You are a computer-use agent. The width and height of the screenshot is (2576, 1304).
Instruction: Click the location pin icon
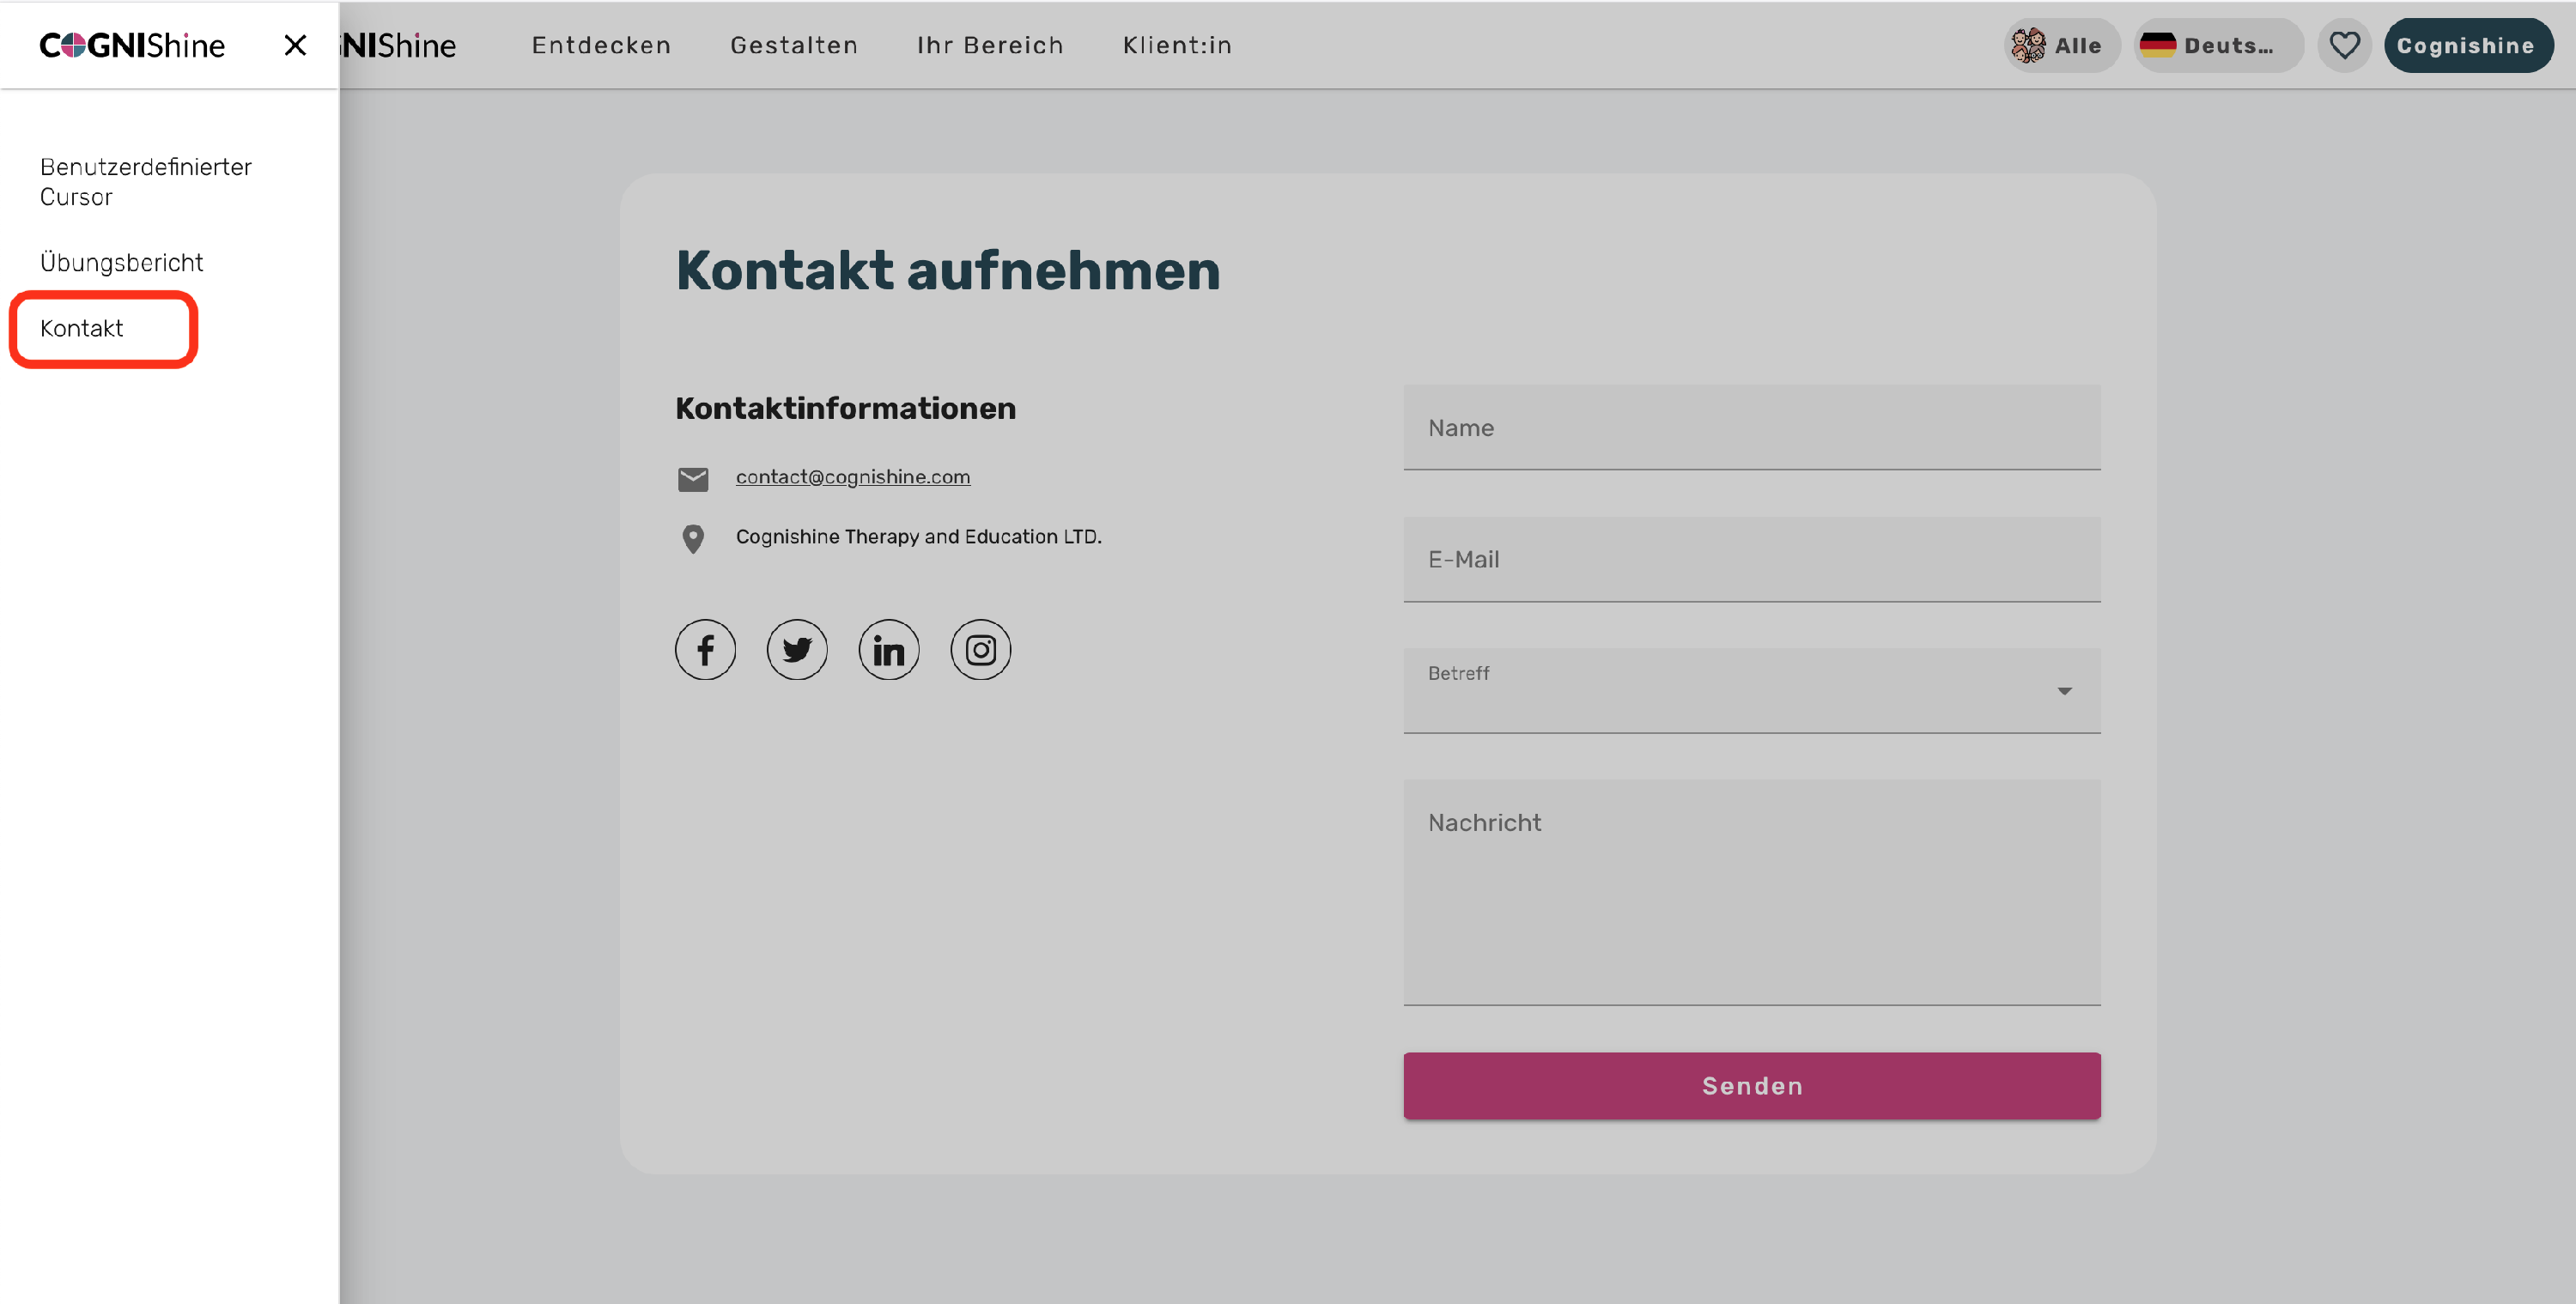click(693, 539)
